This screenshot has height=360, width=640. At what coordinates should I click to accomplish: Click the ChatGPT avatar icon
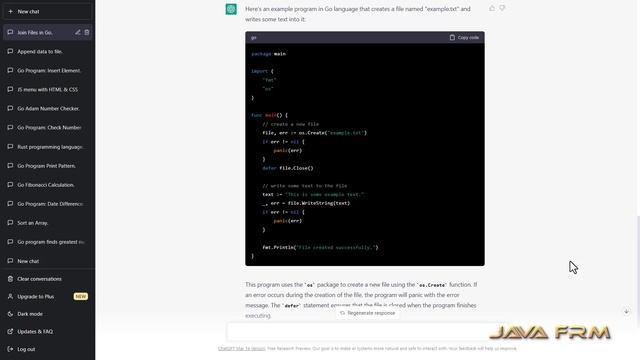tap(231, 9)
